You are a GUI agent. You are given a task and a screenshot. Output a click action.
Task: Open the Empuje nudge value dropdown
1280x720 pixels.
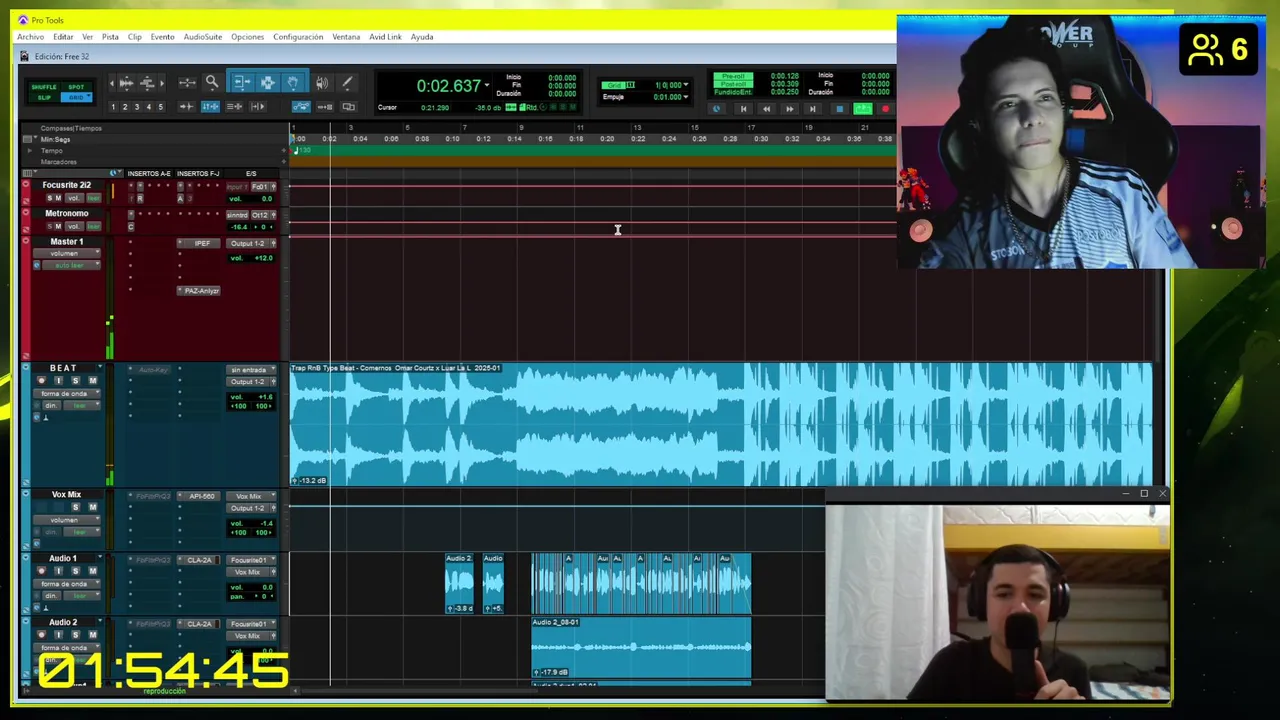pos(686,97)
